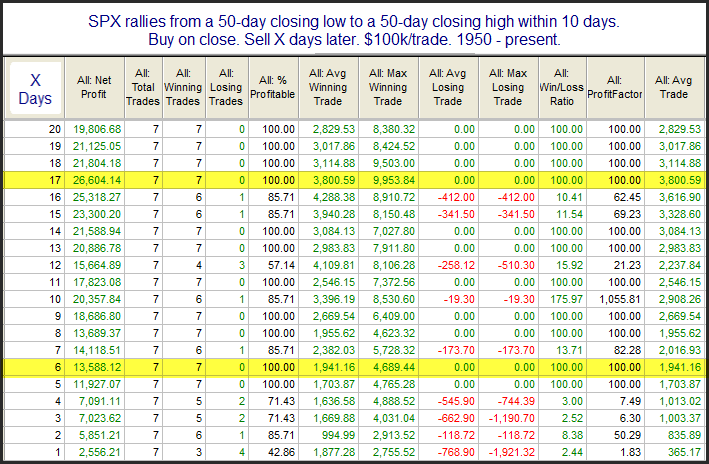
Task: Select net profit cell 19,806.68
Action: (x=97, y=129)
